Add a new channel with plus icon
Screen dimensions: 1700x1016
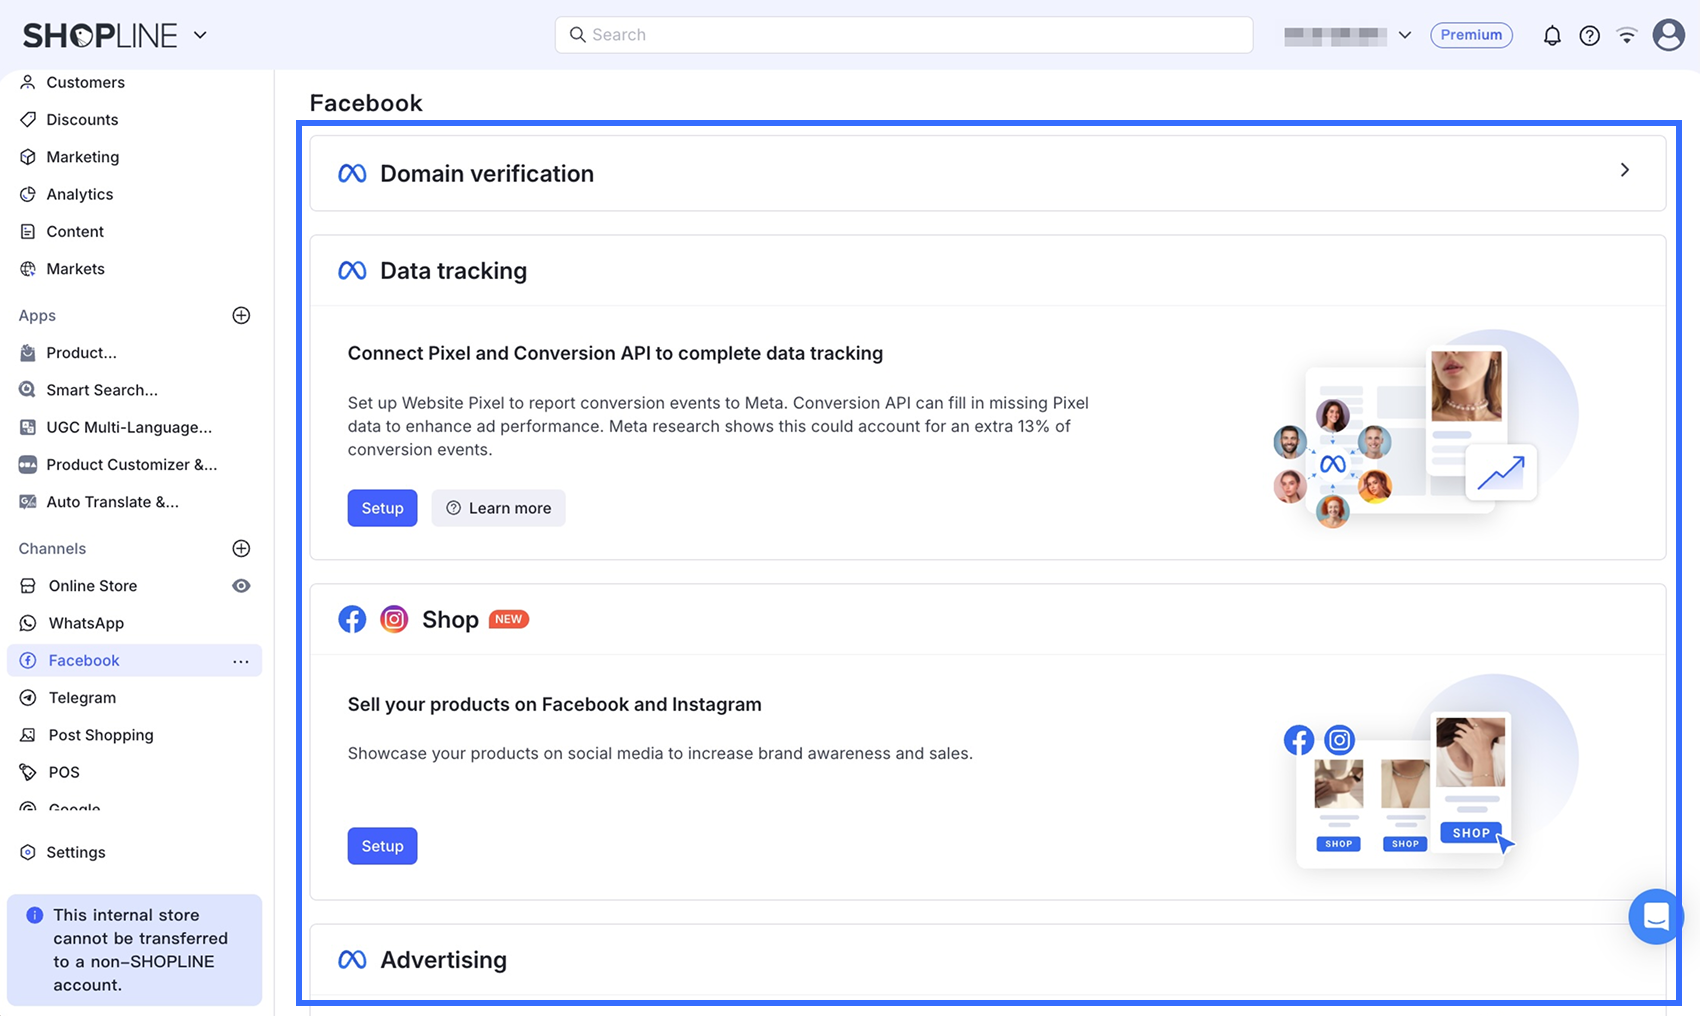[x=241, y=549]
